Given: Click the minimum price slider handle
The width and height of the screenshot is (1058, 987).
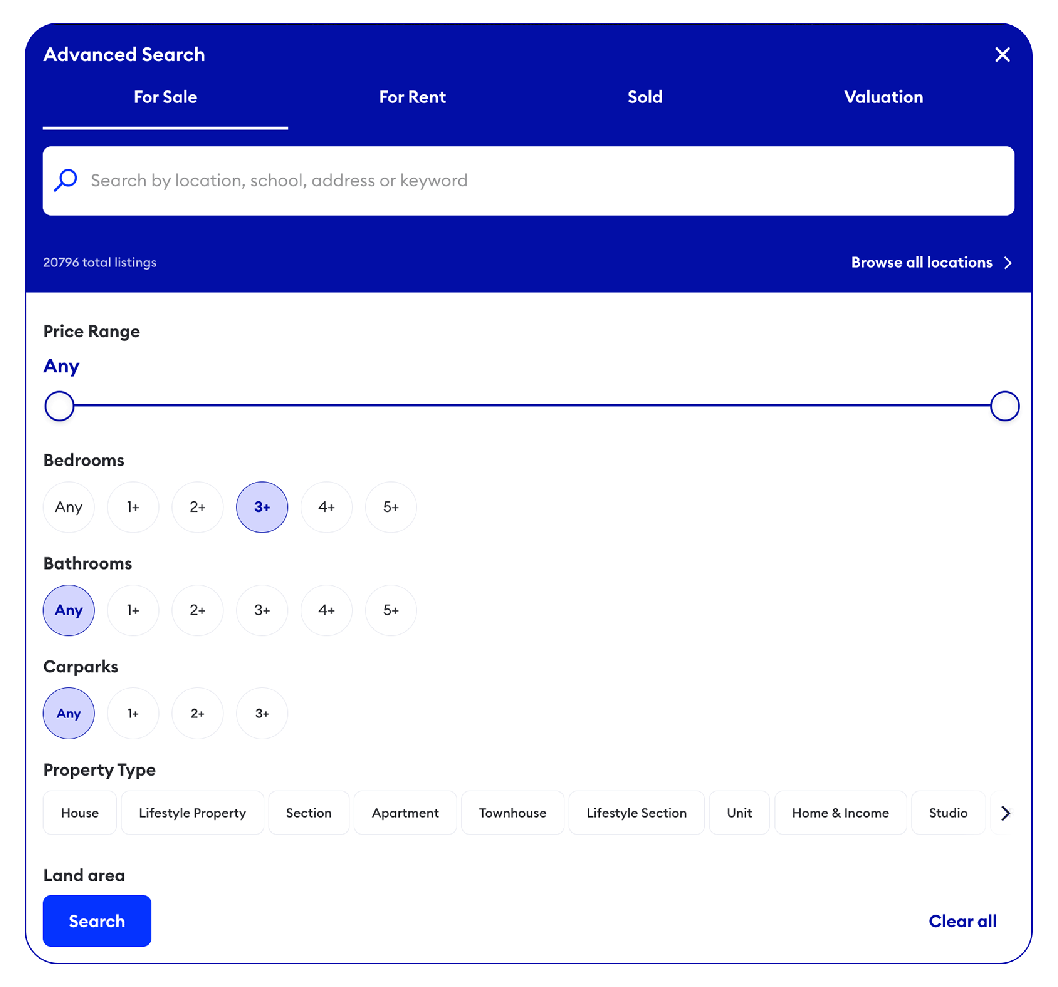Looking at the screenshot, I should click(60, 406).
